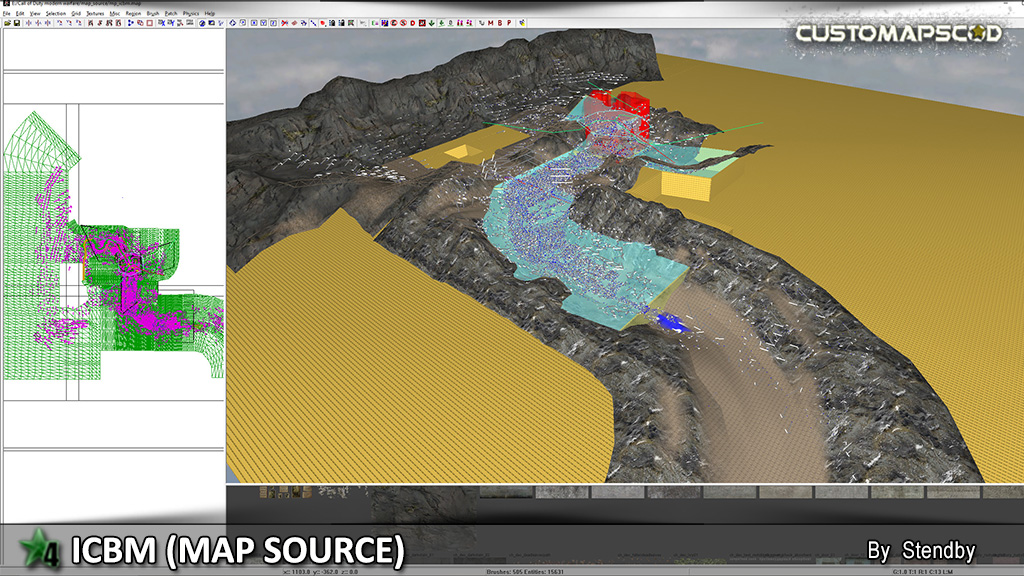This screenshot has height=576, width=1024.
Task: Open the Misc menu
Action: [x=115, y=13]
